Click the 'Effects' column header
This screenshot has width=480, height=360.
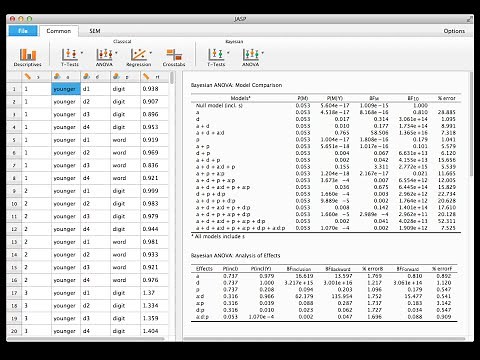(204, 269)
